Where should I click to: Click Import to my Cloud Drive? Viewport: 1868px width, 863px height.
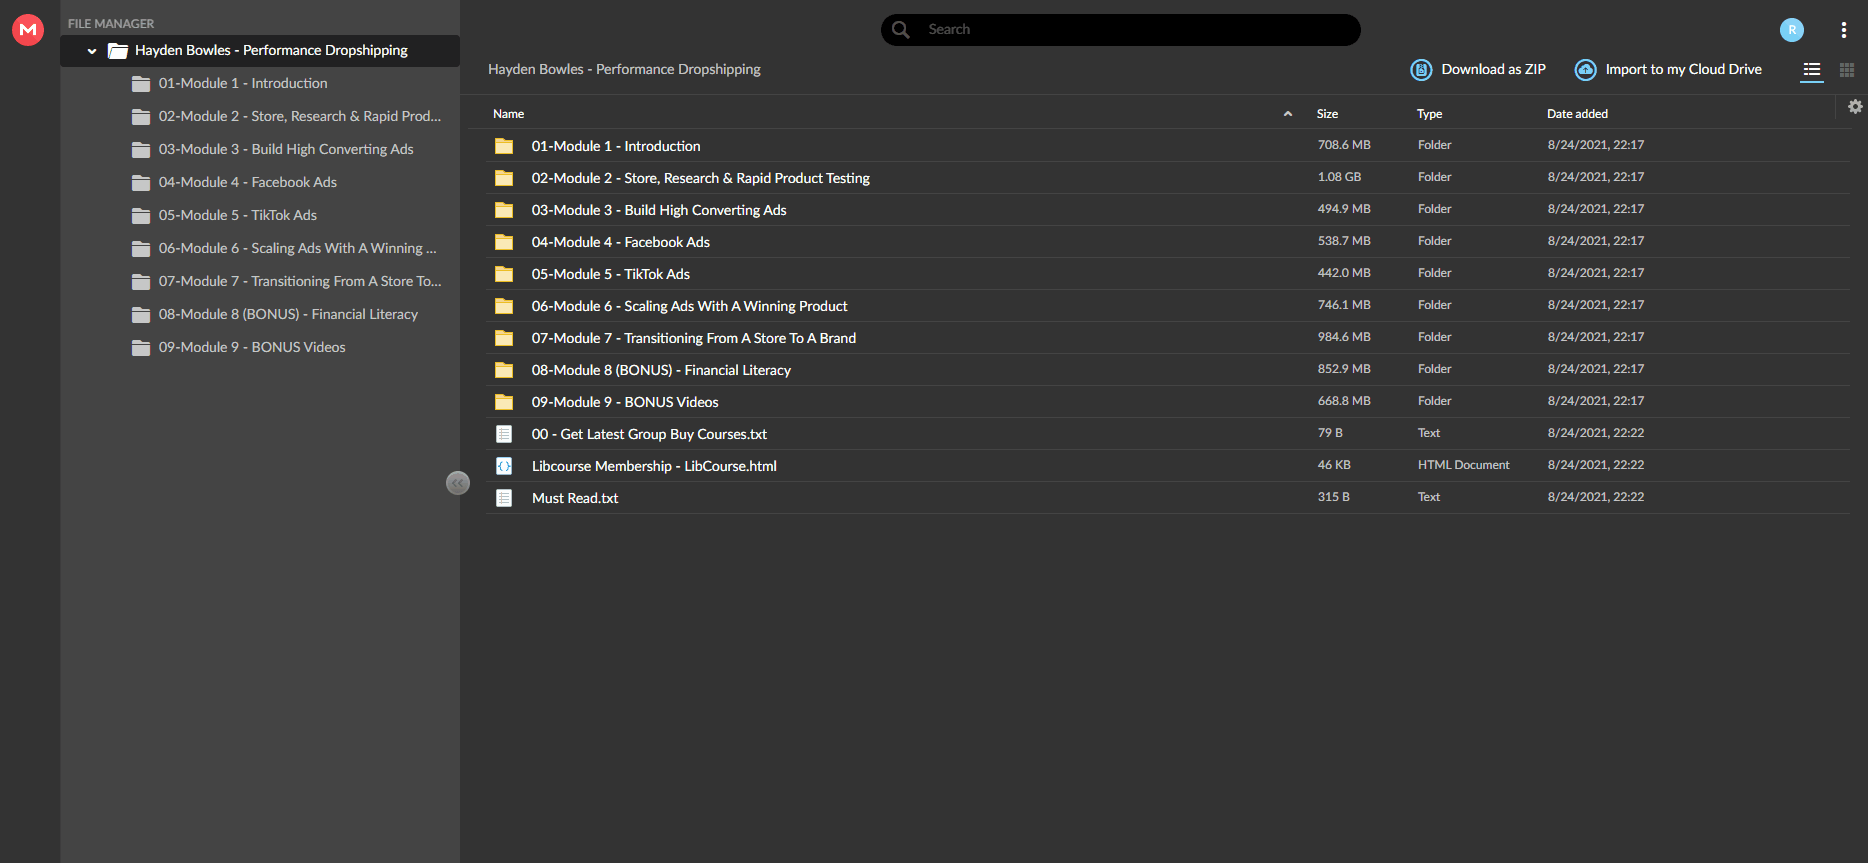1668,69
